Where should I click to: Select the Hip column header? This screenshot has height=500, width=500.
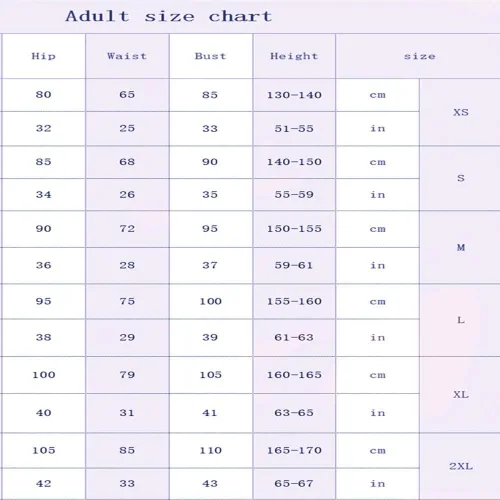44,56
